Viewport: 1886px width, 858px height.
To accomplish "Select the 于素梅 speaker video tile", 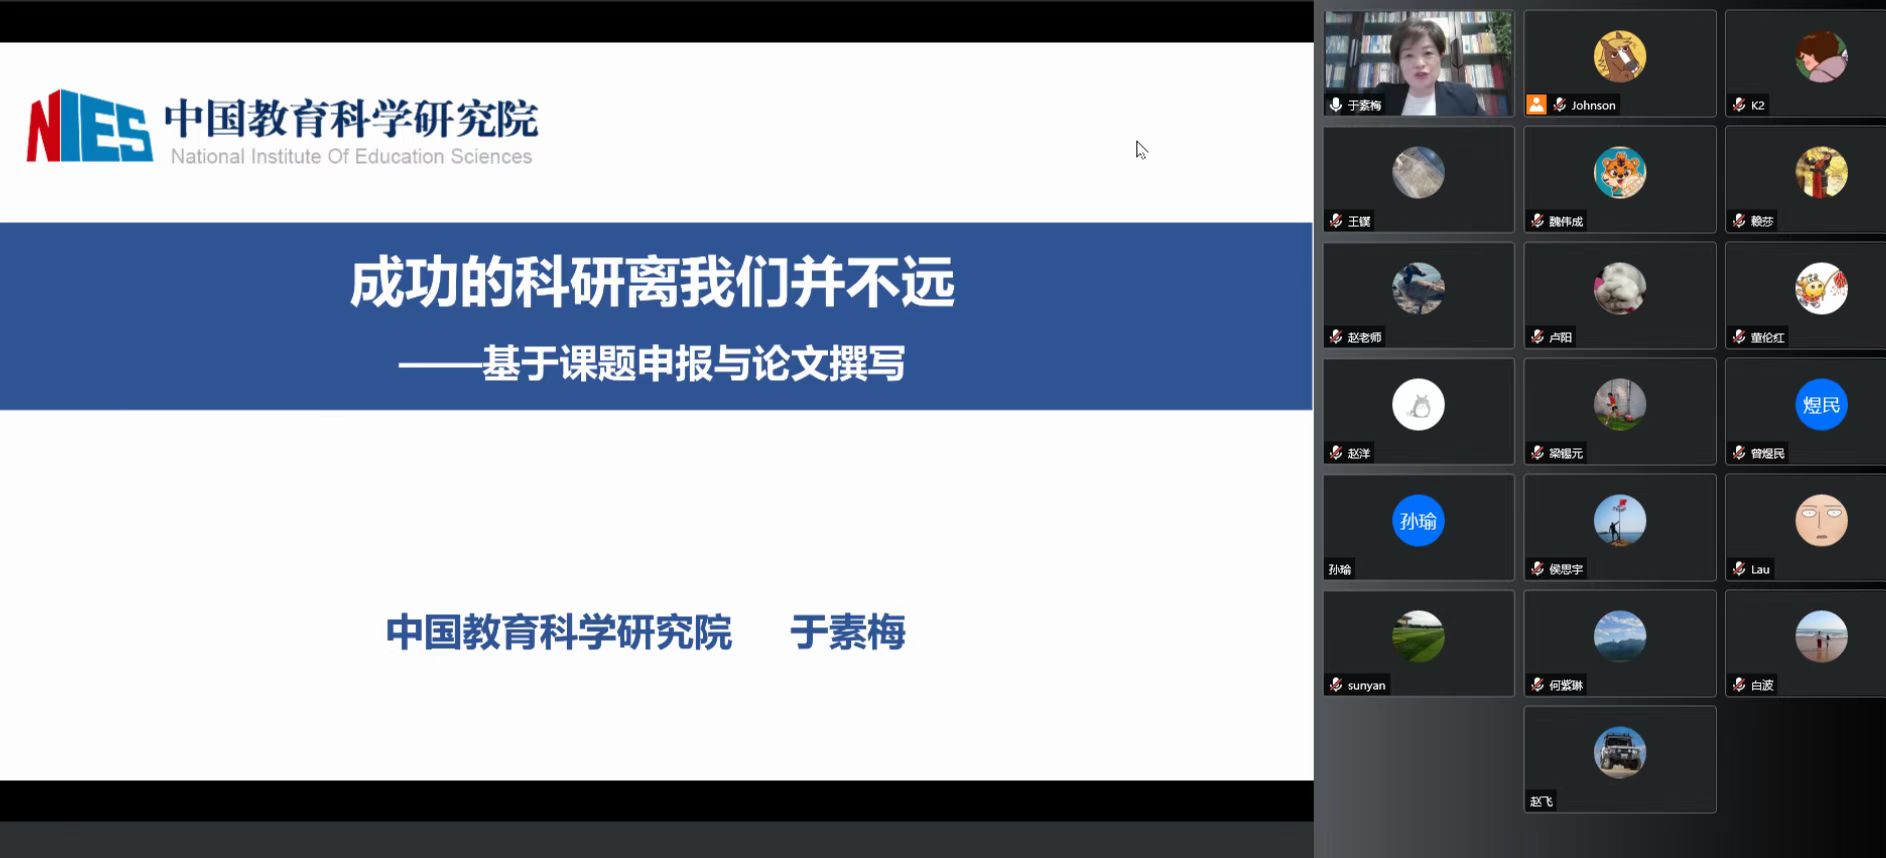I will click(1418, 60).
